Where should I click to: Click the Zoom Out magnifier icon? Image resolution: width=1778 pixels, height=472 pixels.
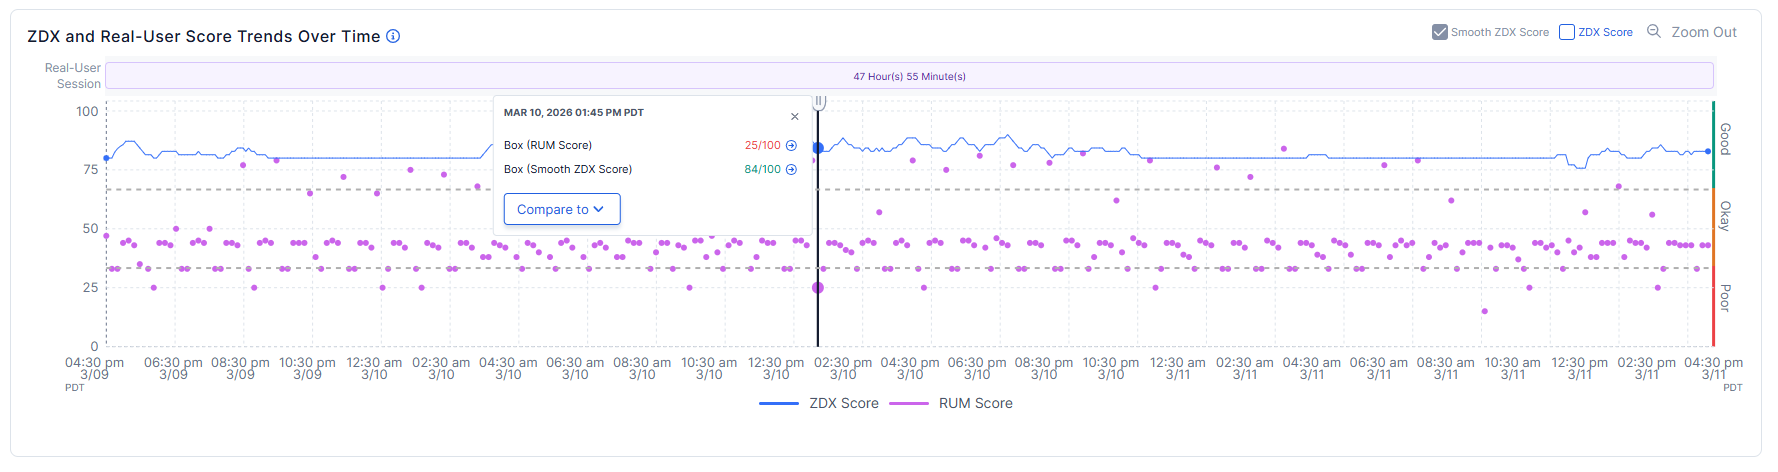[x=1654, y=31]
